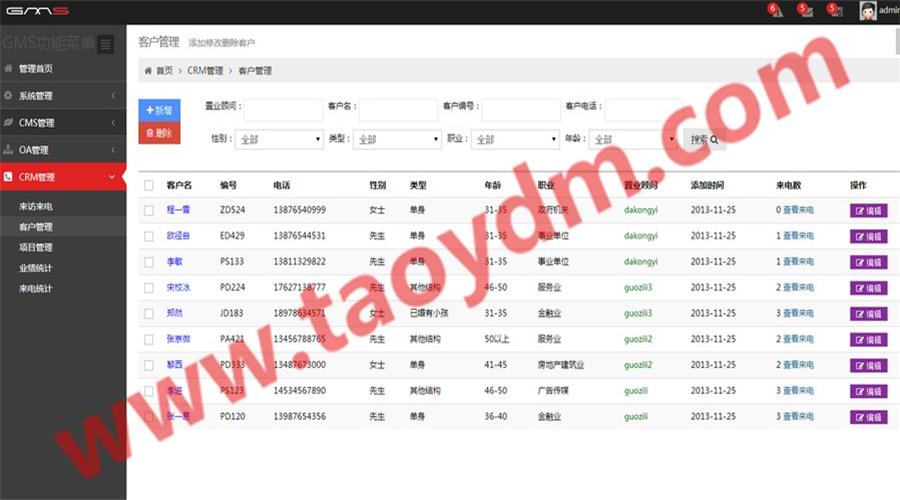Click consultant guozili3 in PD224 row
900x500 pixels.
tap(638, 288)
